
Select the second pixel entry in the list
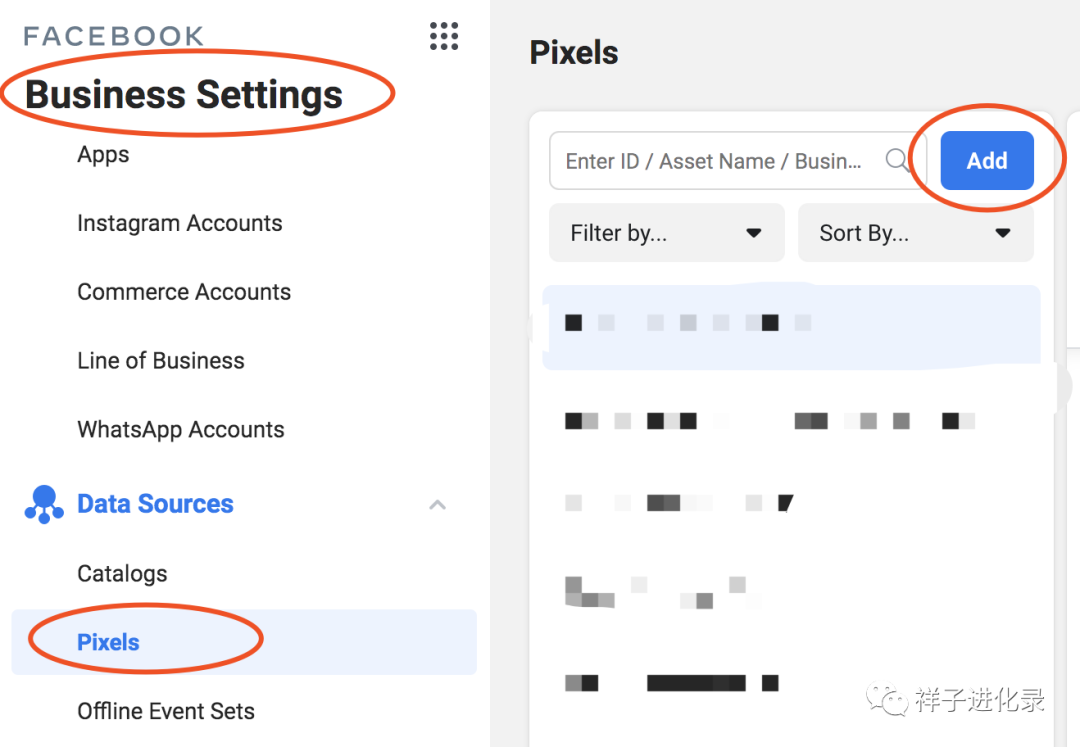tap(700, 420)
